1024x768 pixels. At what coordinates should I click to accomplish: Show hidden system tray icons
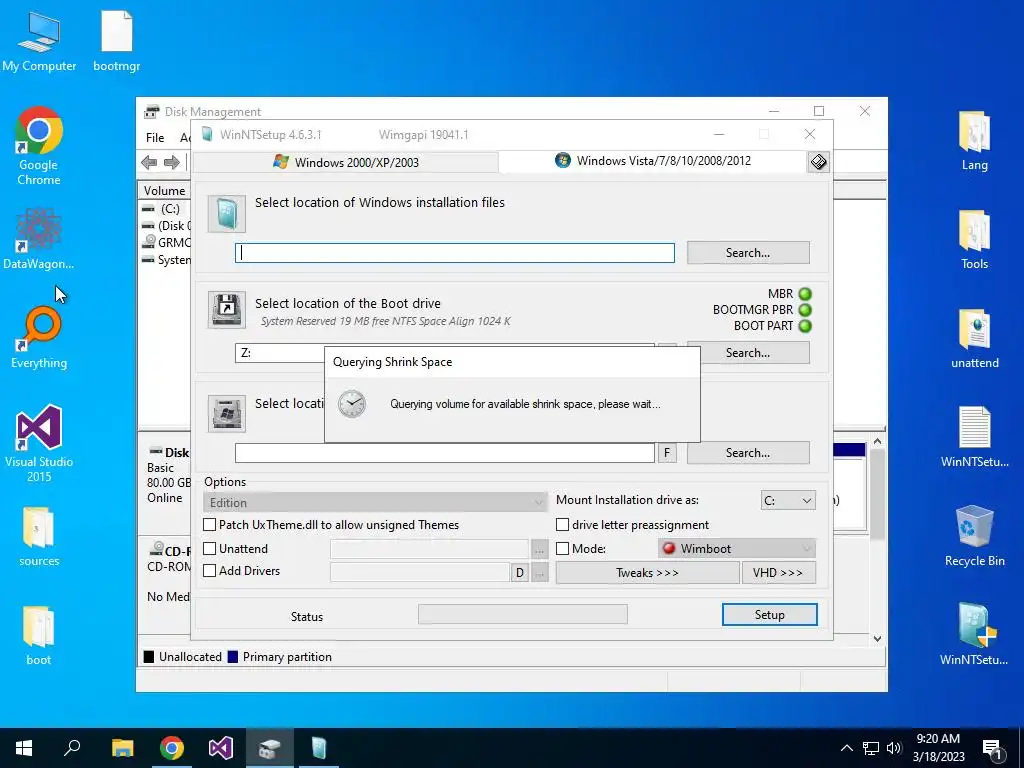coord(846,748)
